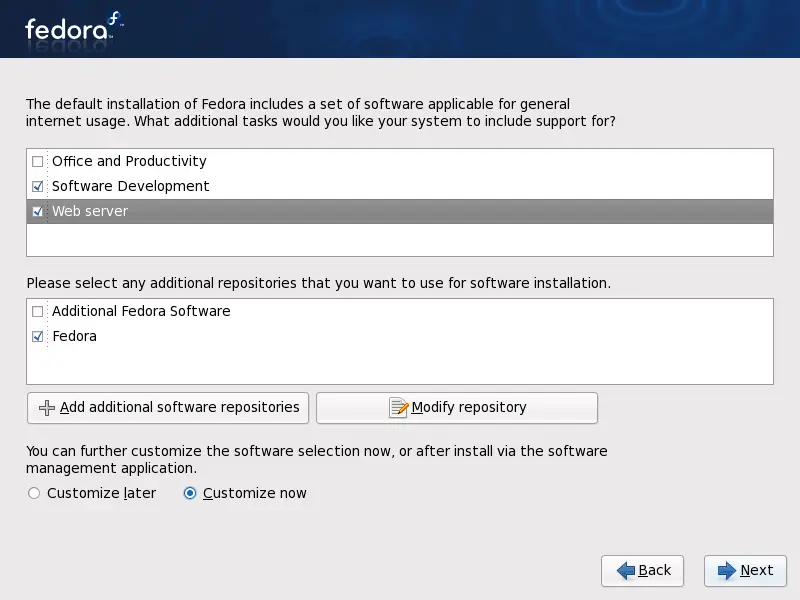Select the Additional Fedora Software row label
This screenshot has height=600, width=800.
pos(141,311)
